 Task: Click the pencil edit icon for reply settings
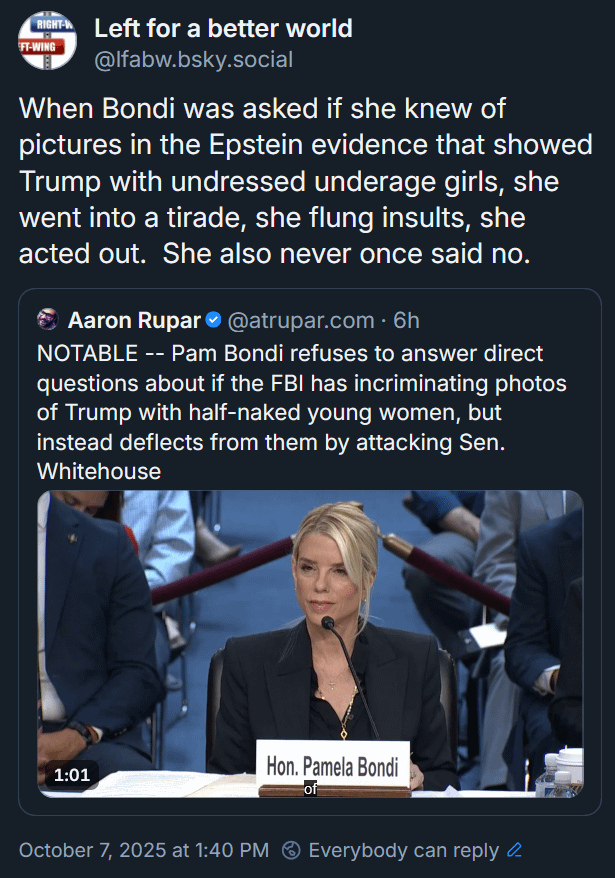(515, 850)
